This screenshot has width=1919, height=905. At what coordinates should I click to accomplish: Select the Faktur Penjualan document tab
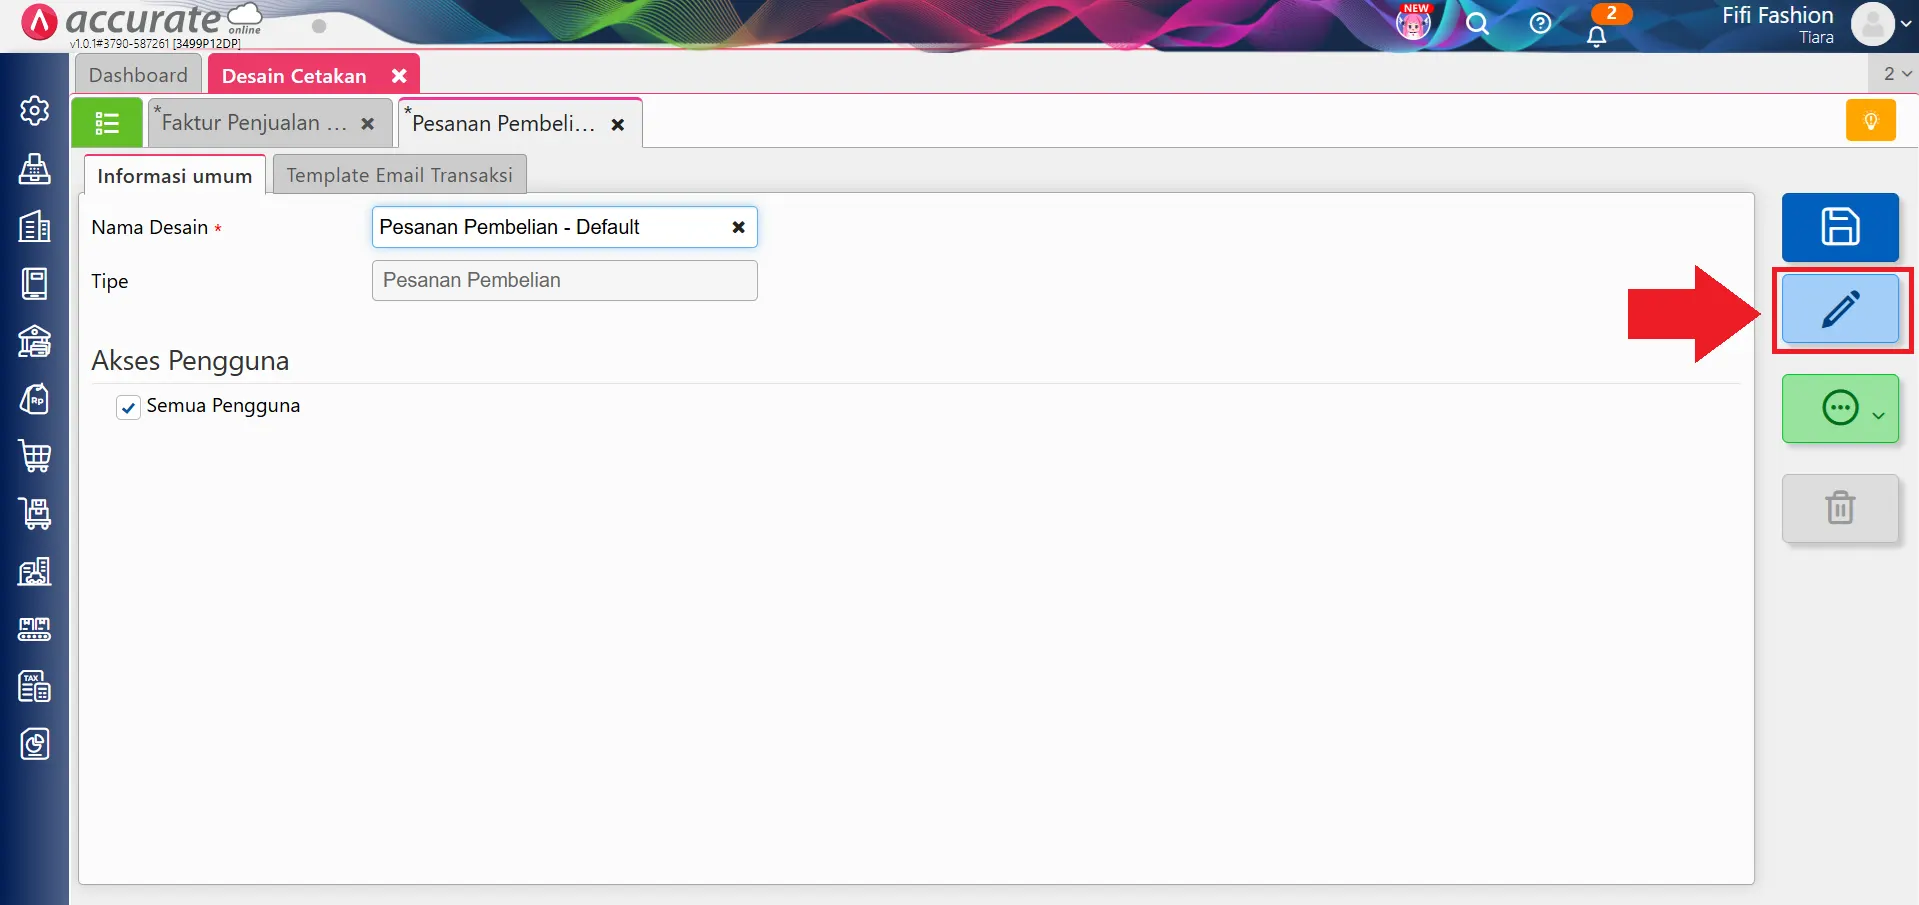click(x=254, y=123)
